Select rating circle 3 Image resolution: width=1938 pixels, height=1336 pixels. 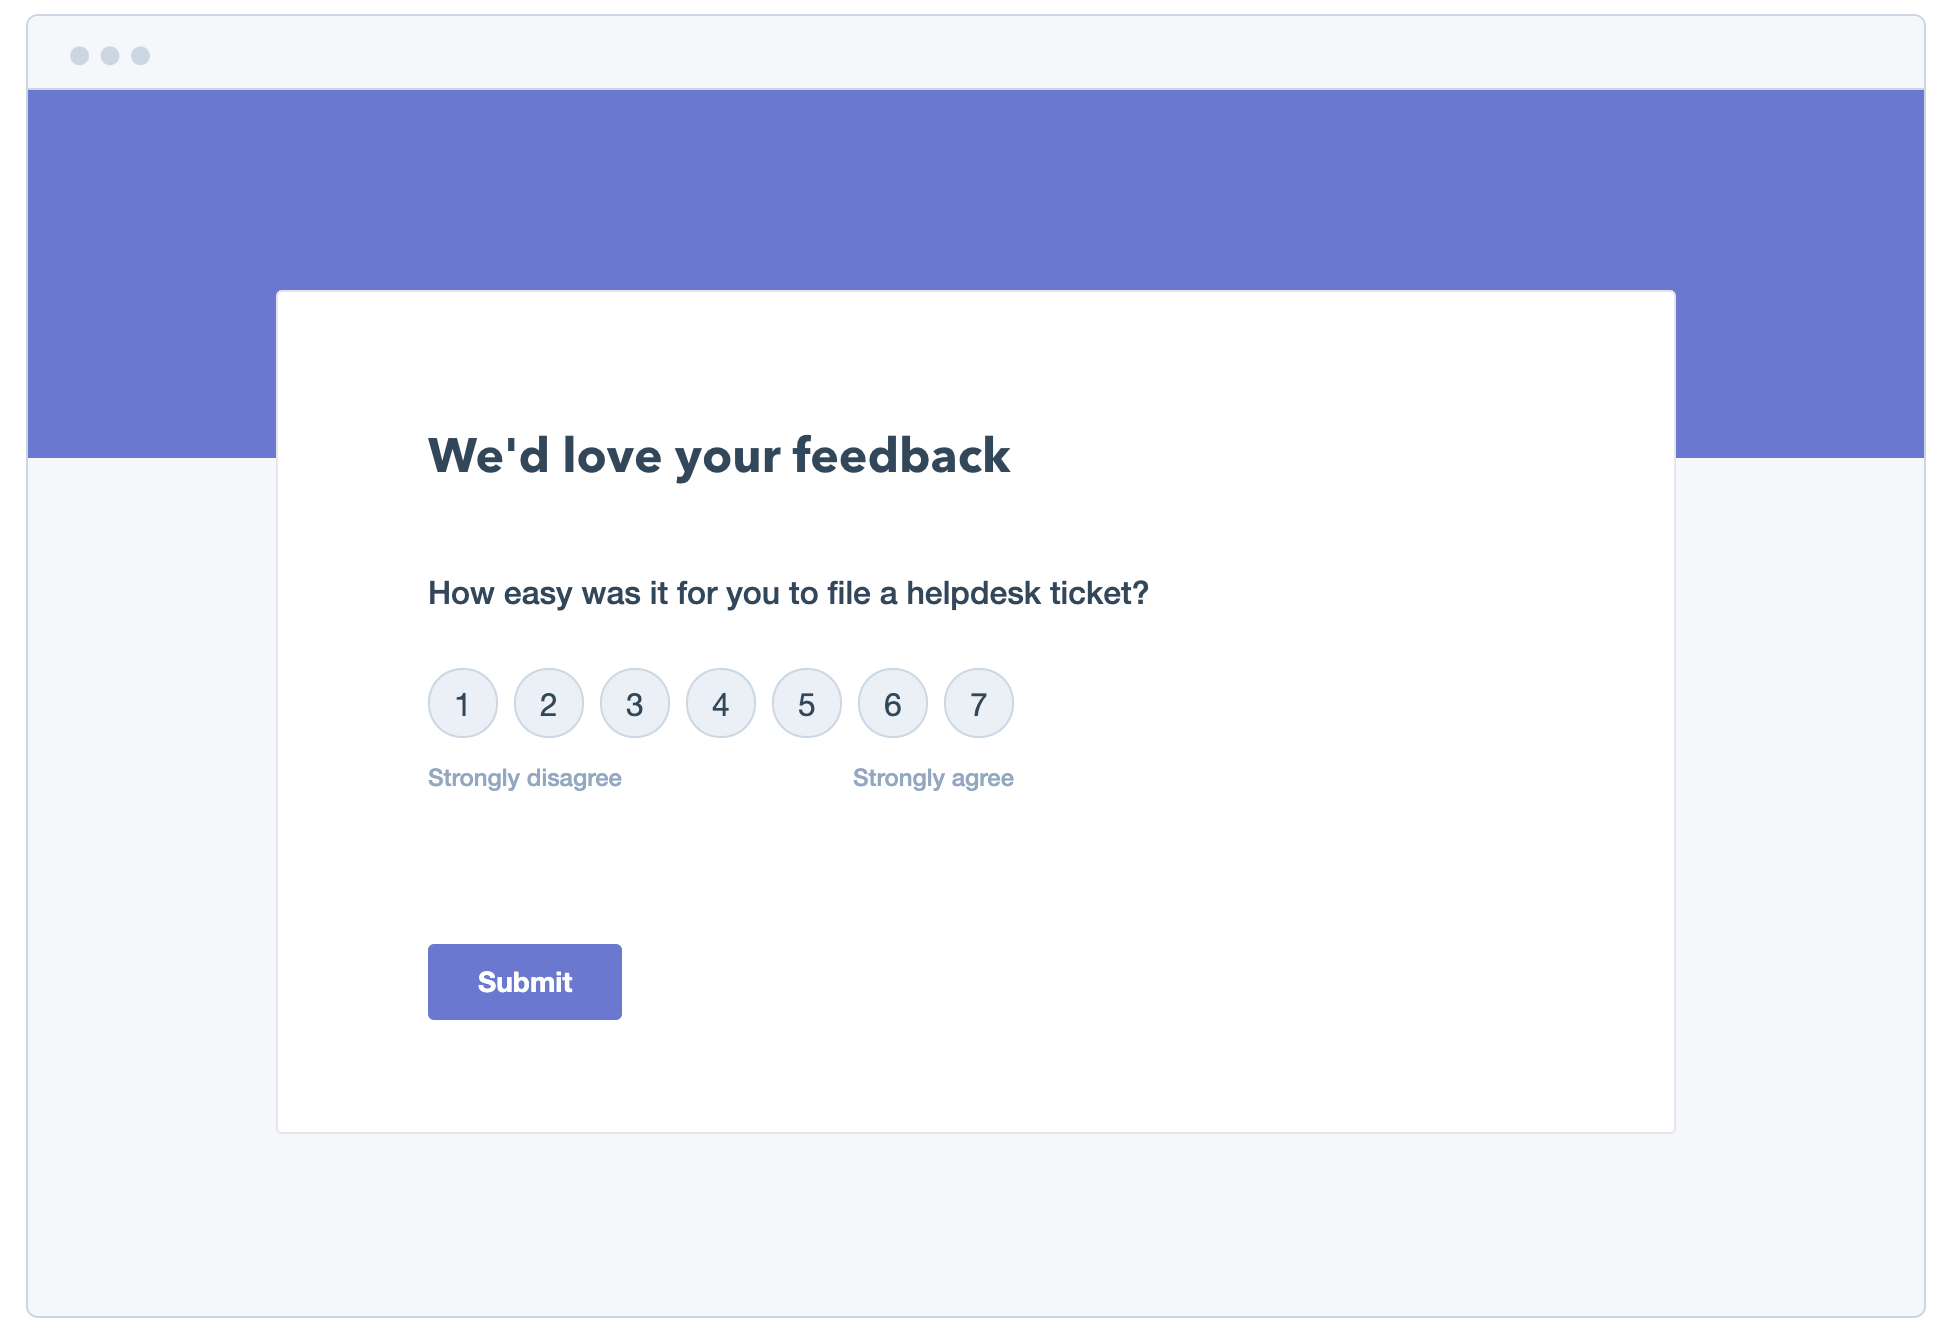coord(633,704)
